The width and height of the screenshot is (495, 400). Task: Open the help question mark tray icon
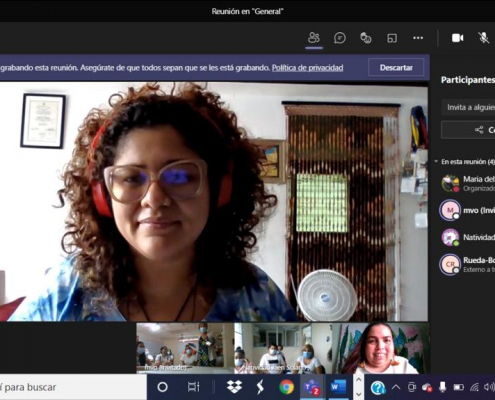coord(378,387)
